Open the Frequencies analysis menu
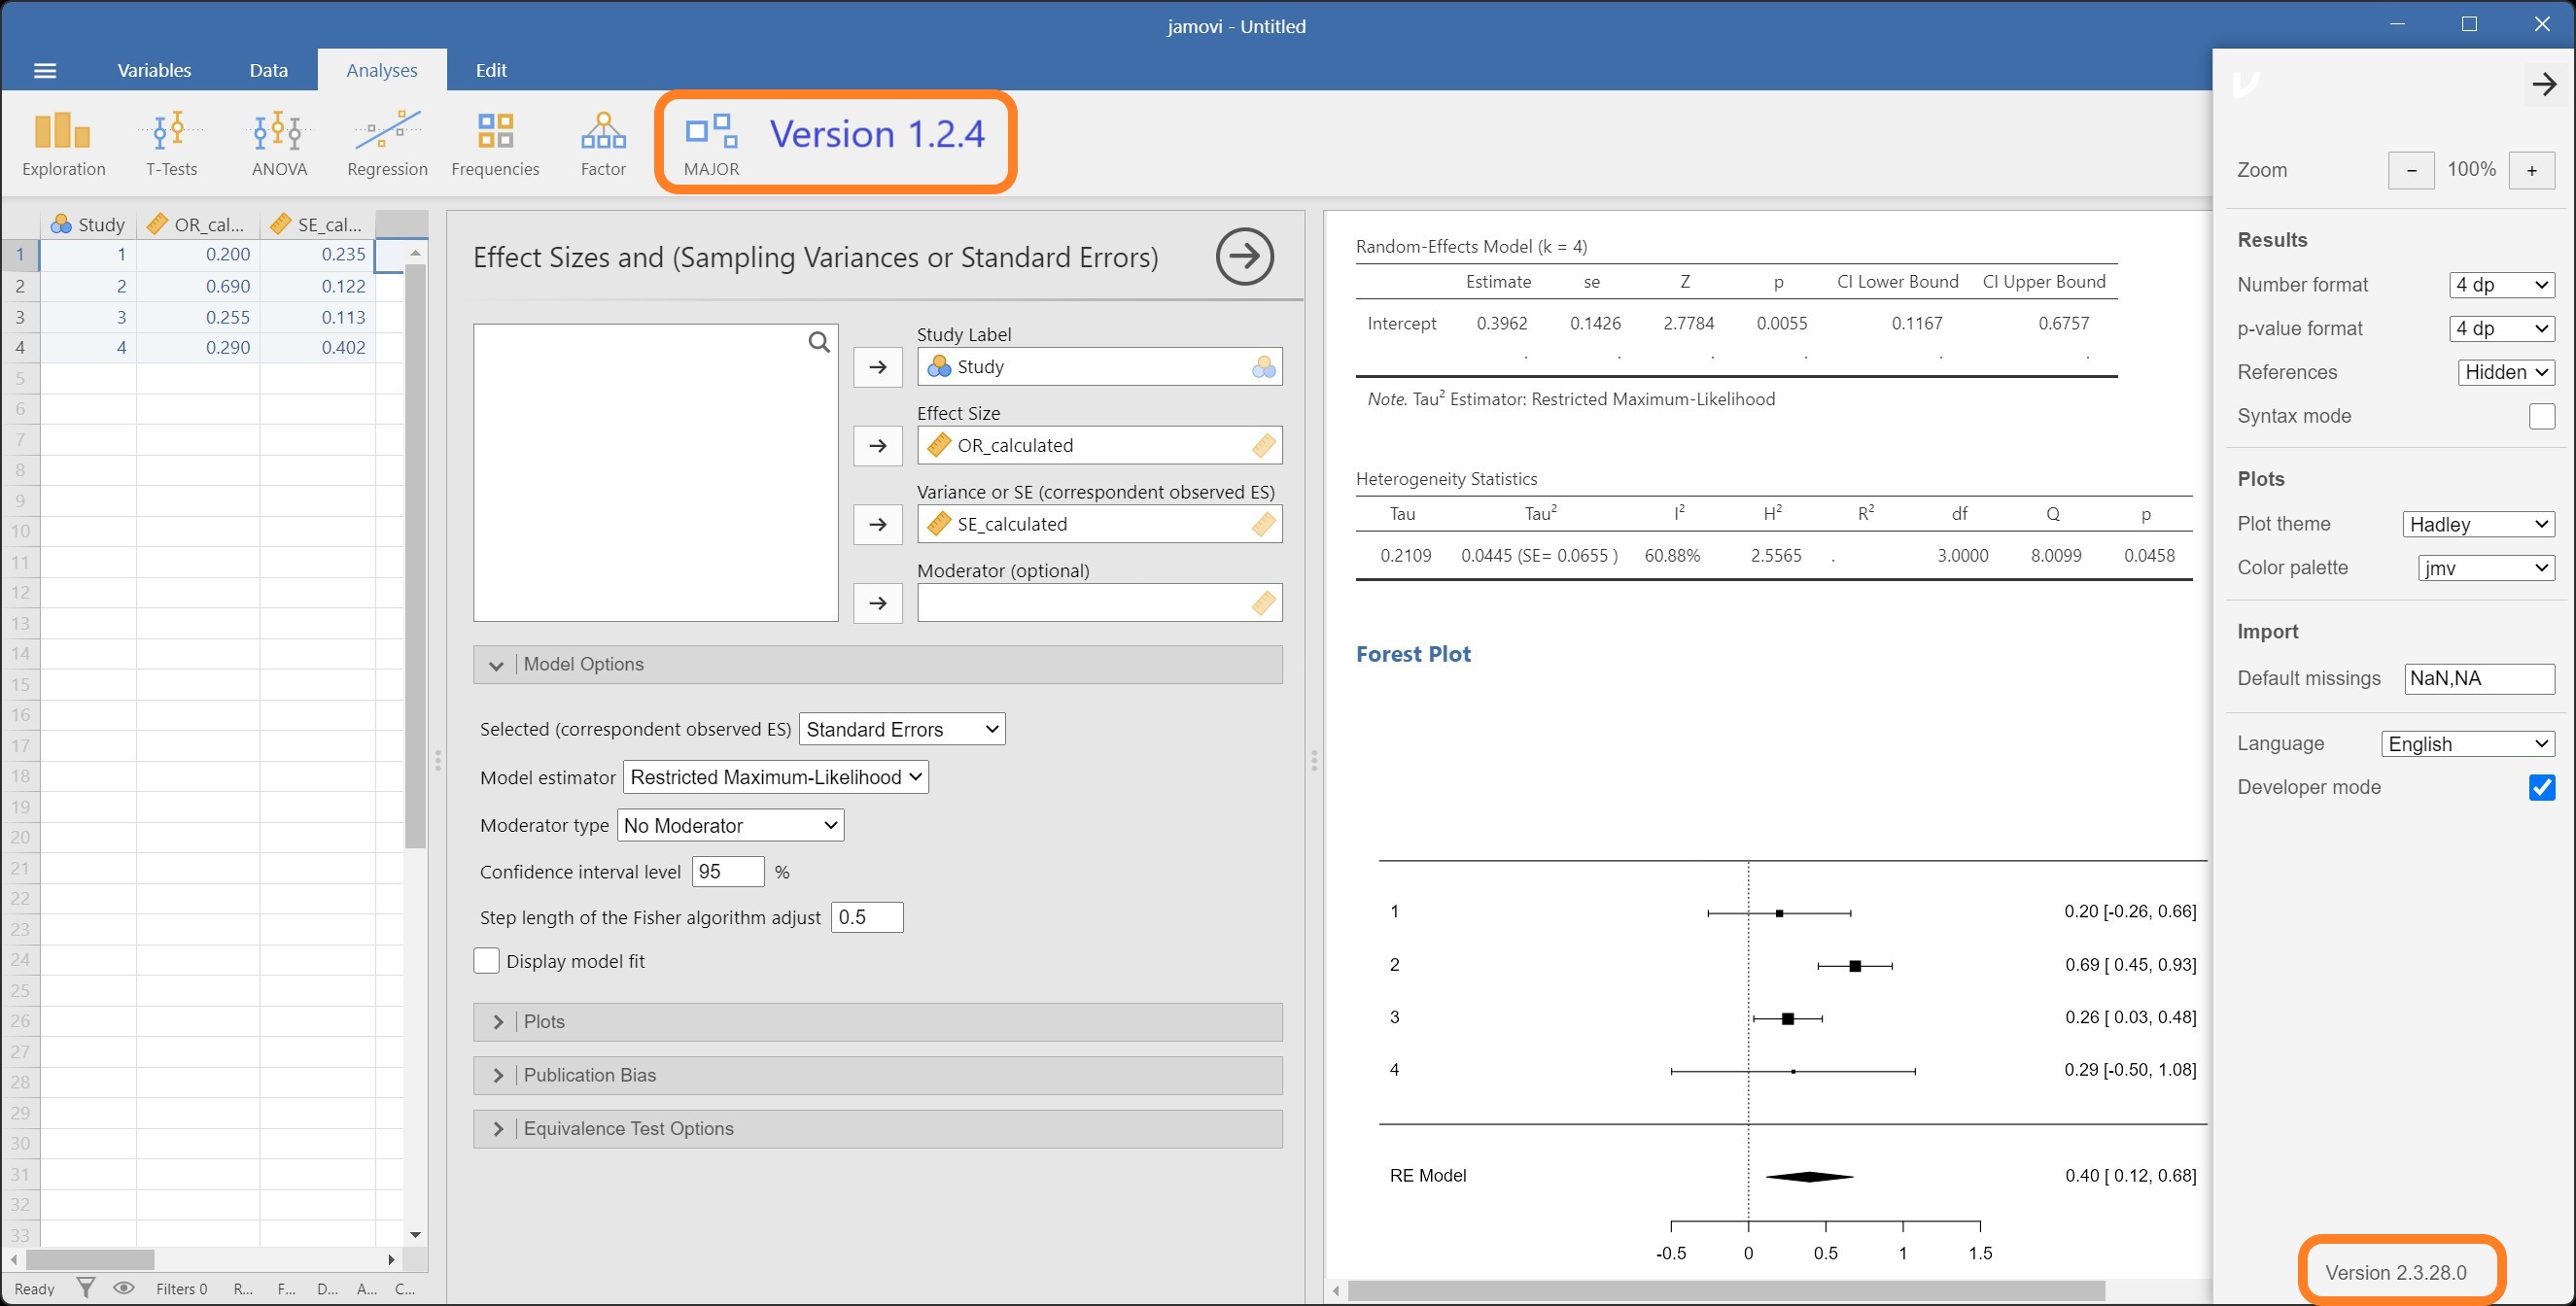2576x1306 pixels. [x=495, y=143]
